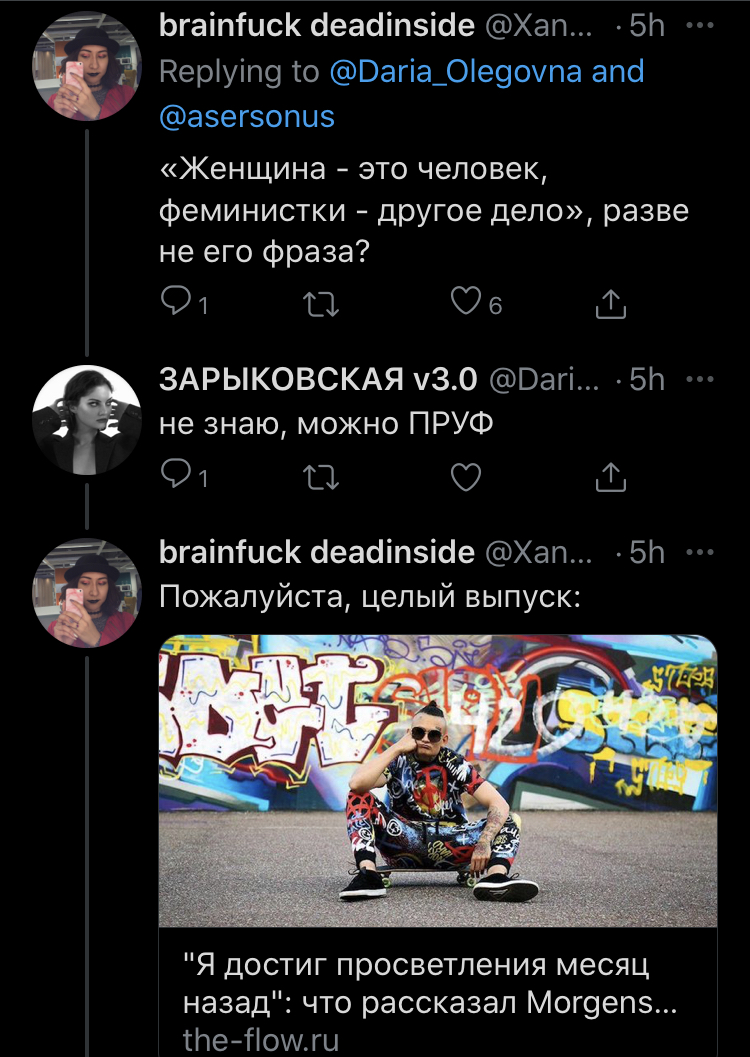
Task: View the brainfuck deadinside avatar on the first tweet
Action: [87, 65]
